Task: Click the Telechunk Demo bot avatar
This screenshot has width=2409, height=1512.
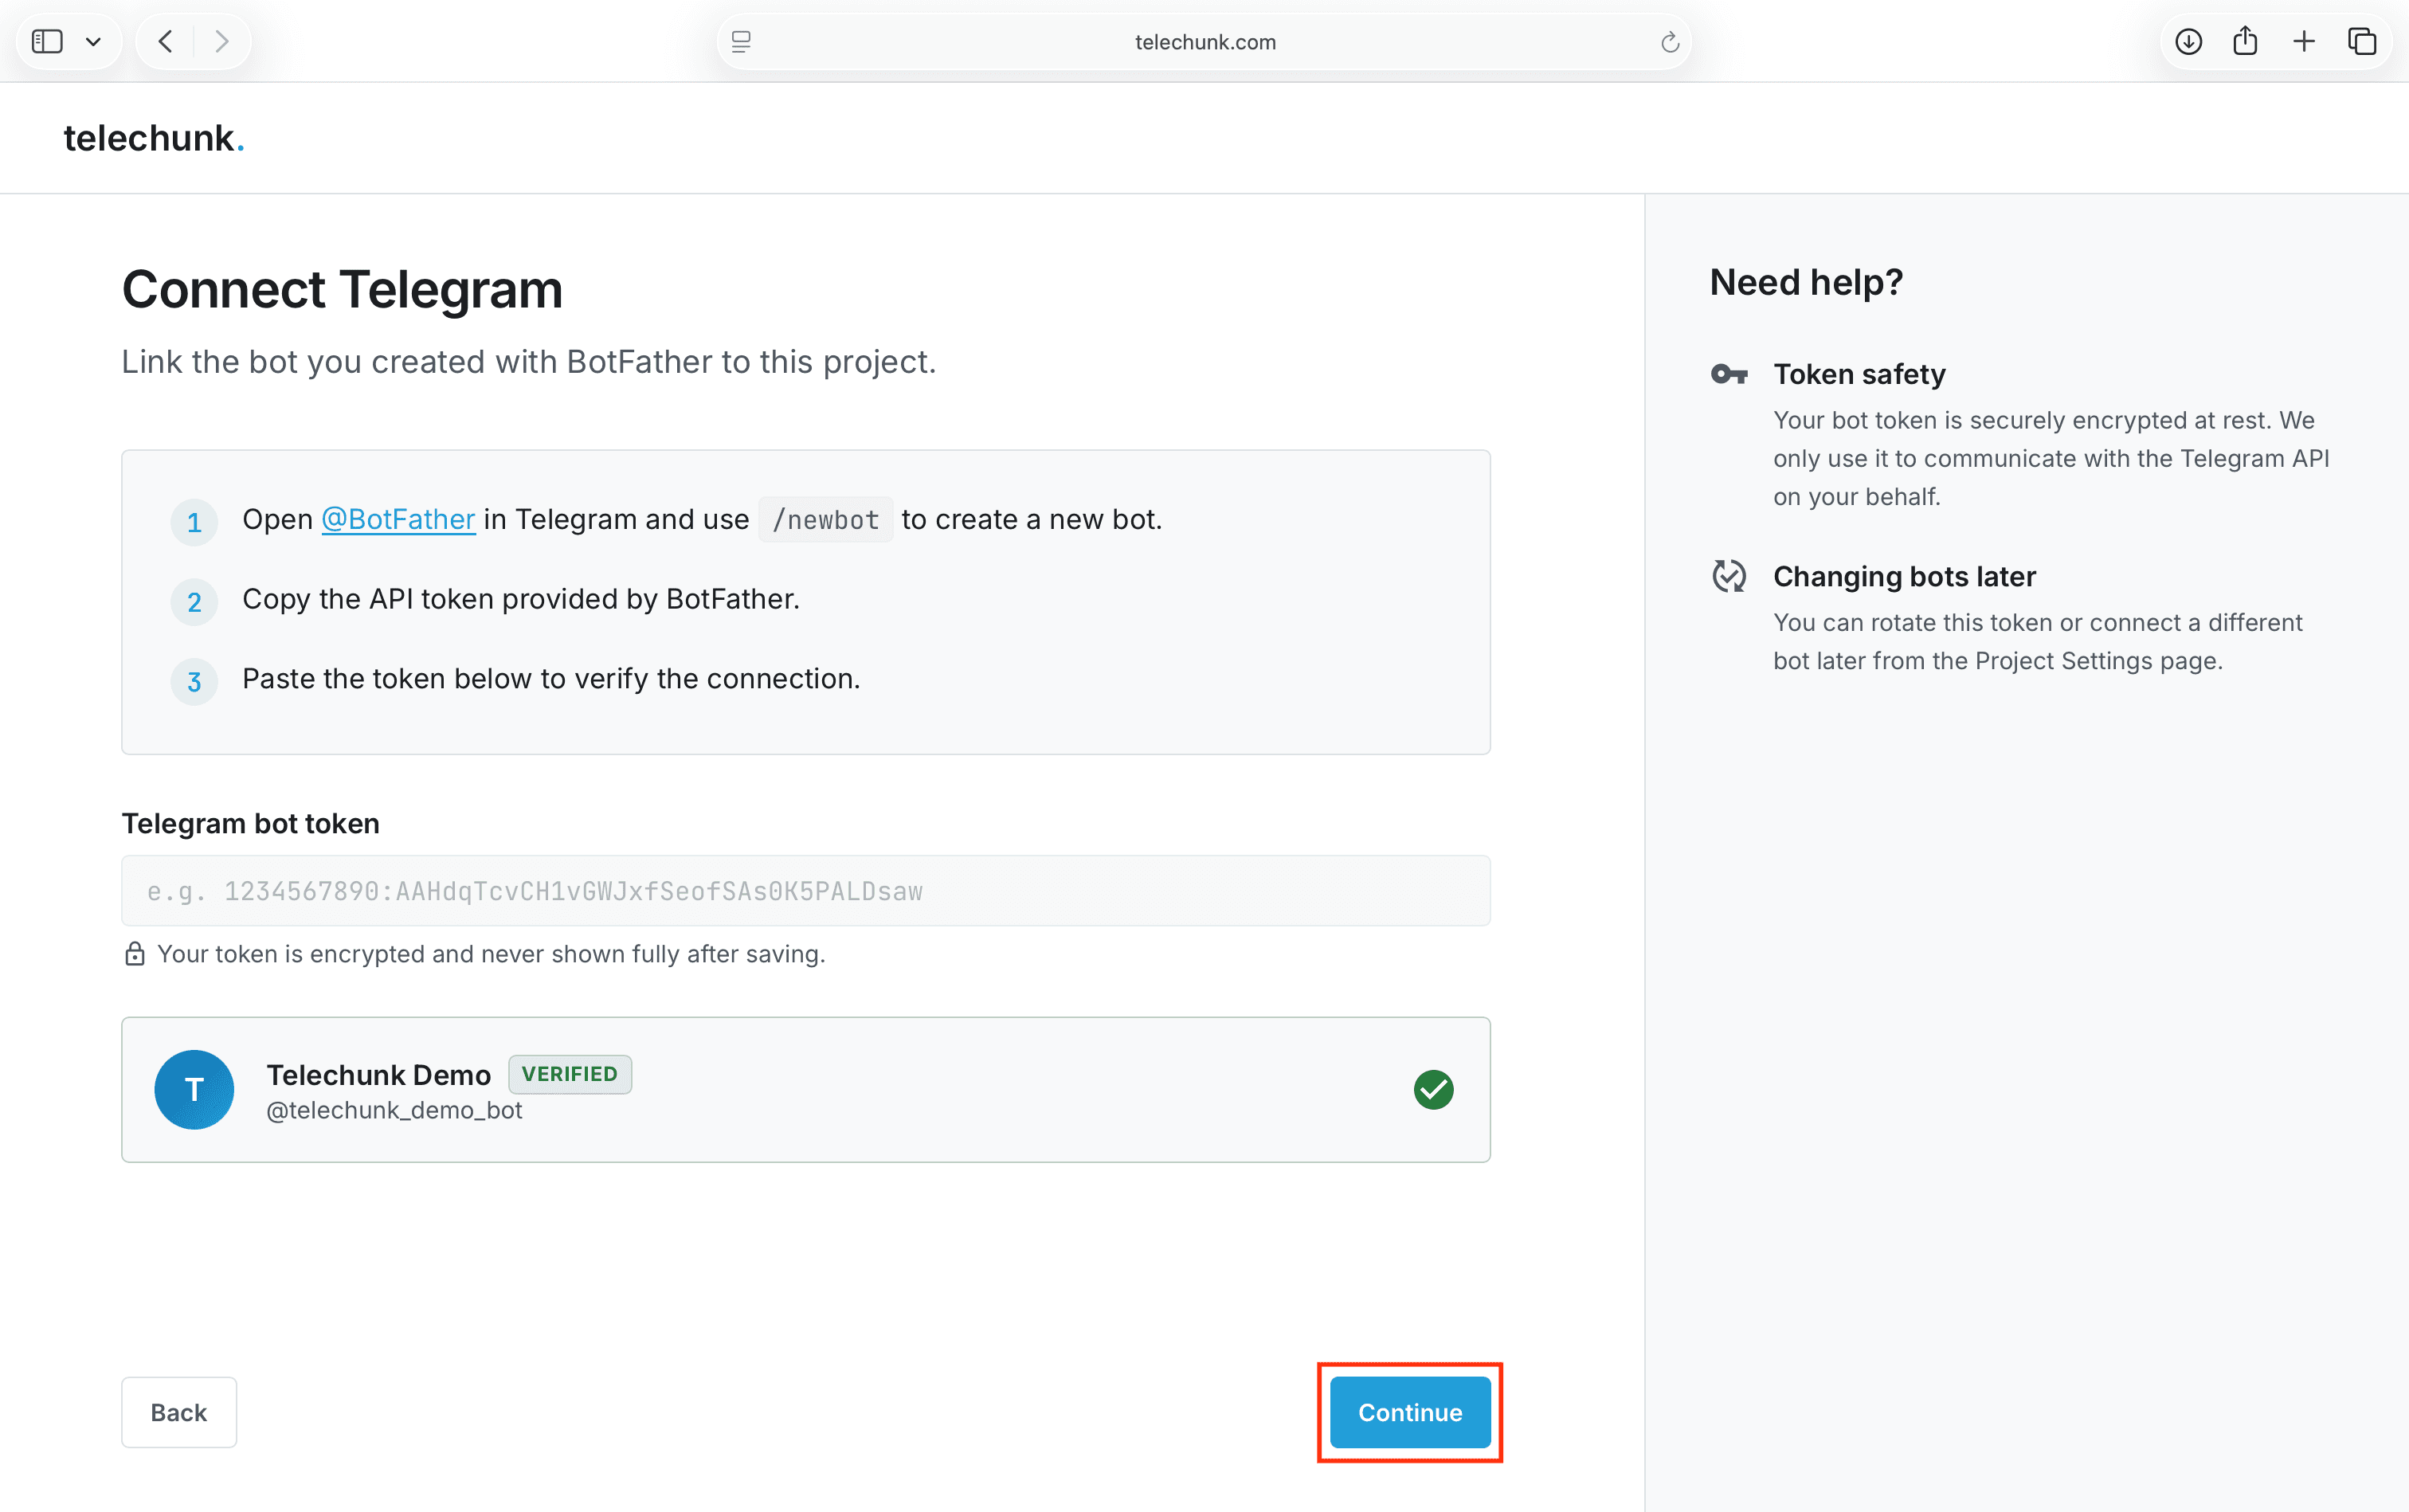Action: pos(194,1089)
